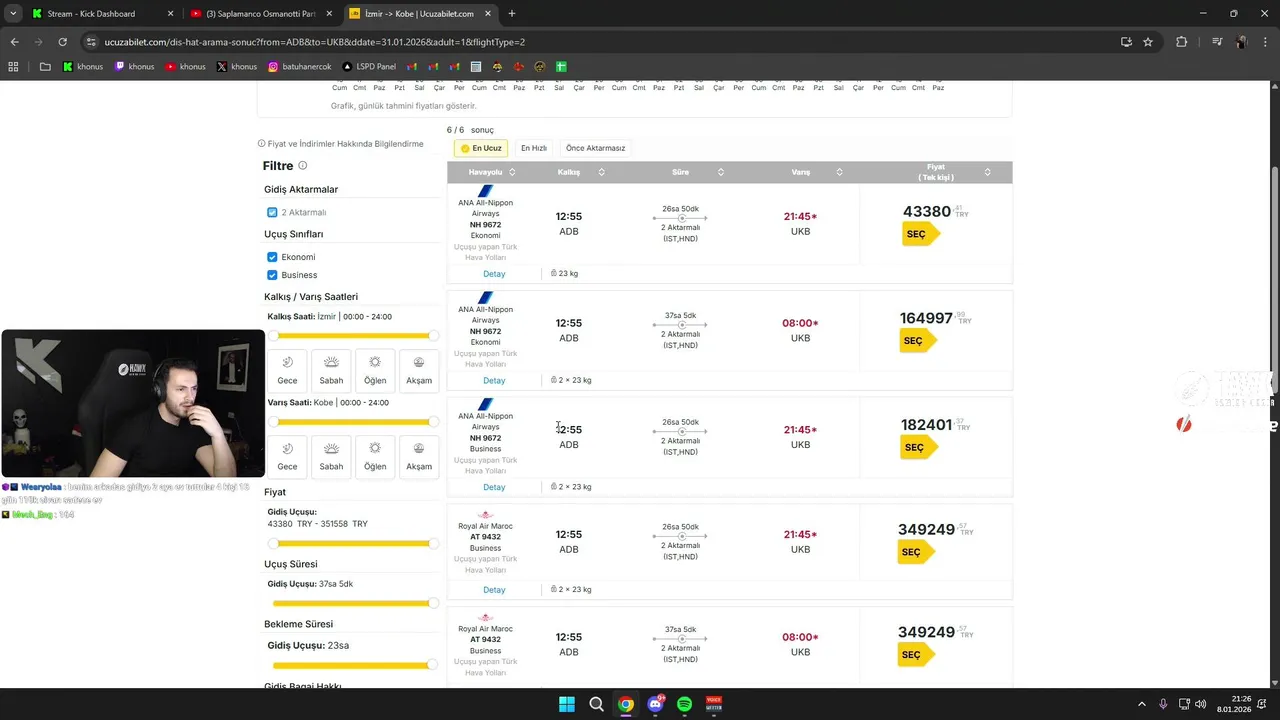1280x720 pixels.
Task: Select the En Hızlı sorting tab
Action: click(534, 148)
